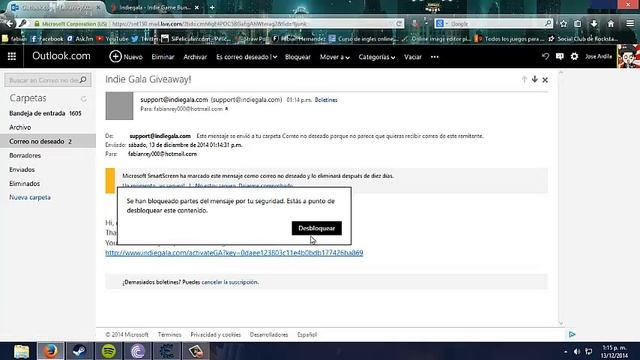Screen dimensions: 640x360
Task: Create a Nueva carpeta
Action: pyautogui.click(x=30, y=197)
